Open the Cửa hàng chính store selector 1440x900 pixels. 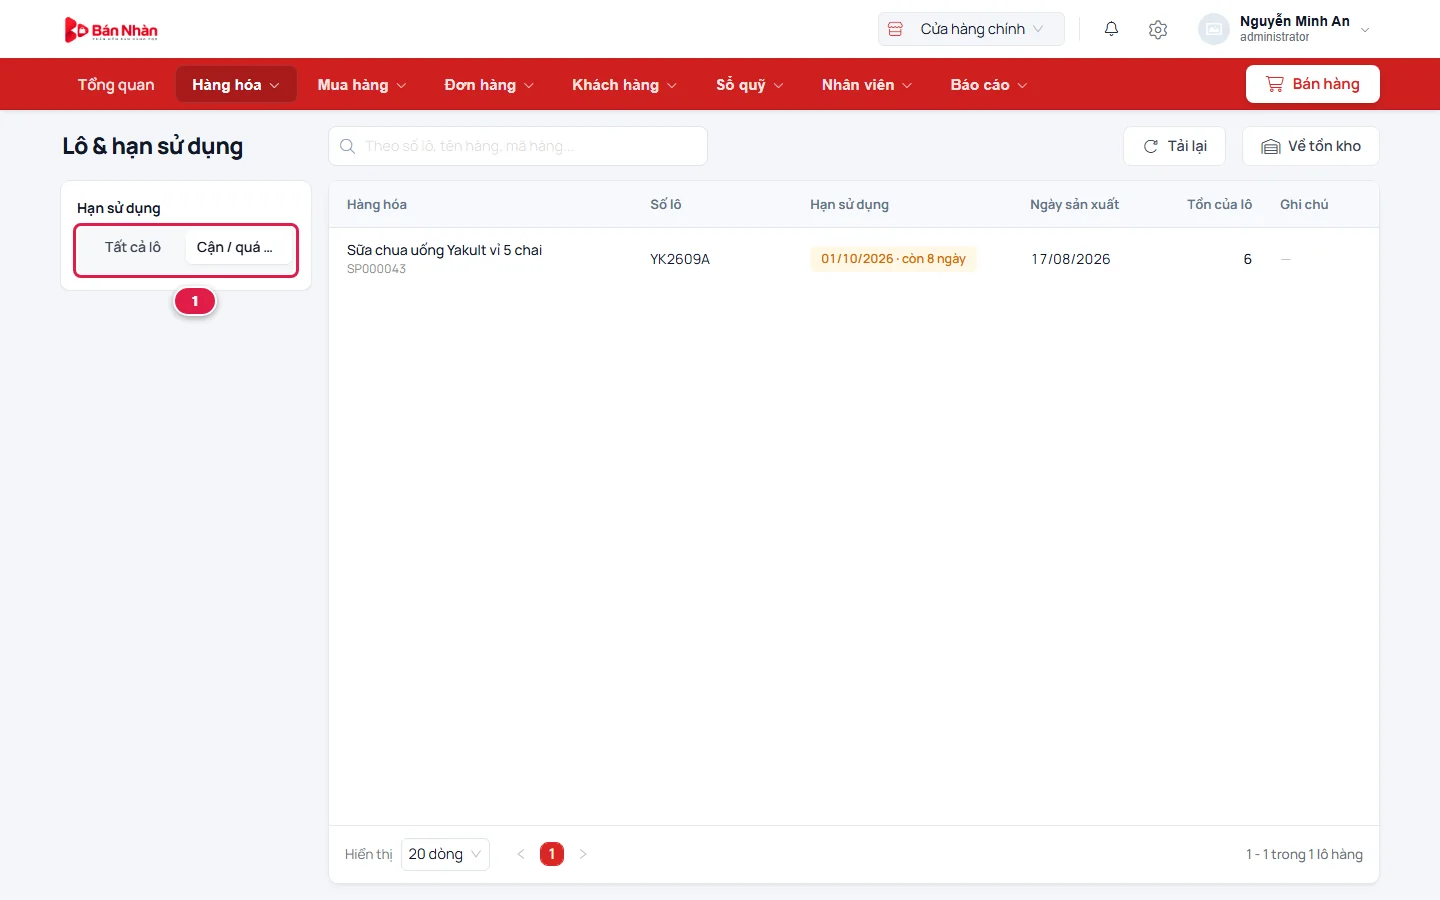(x=971, y=29)
